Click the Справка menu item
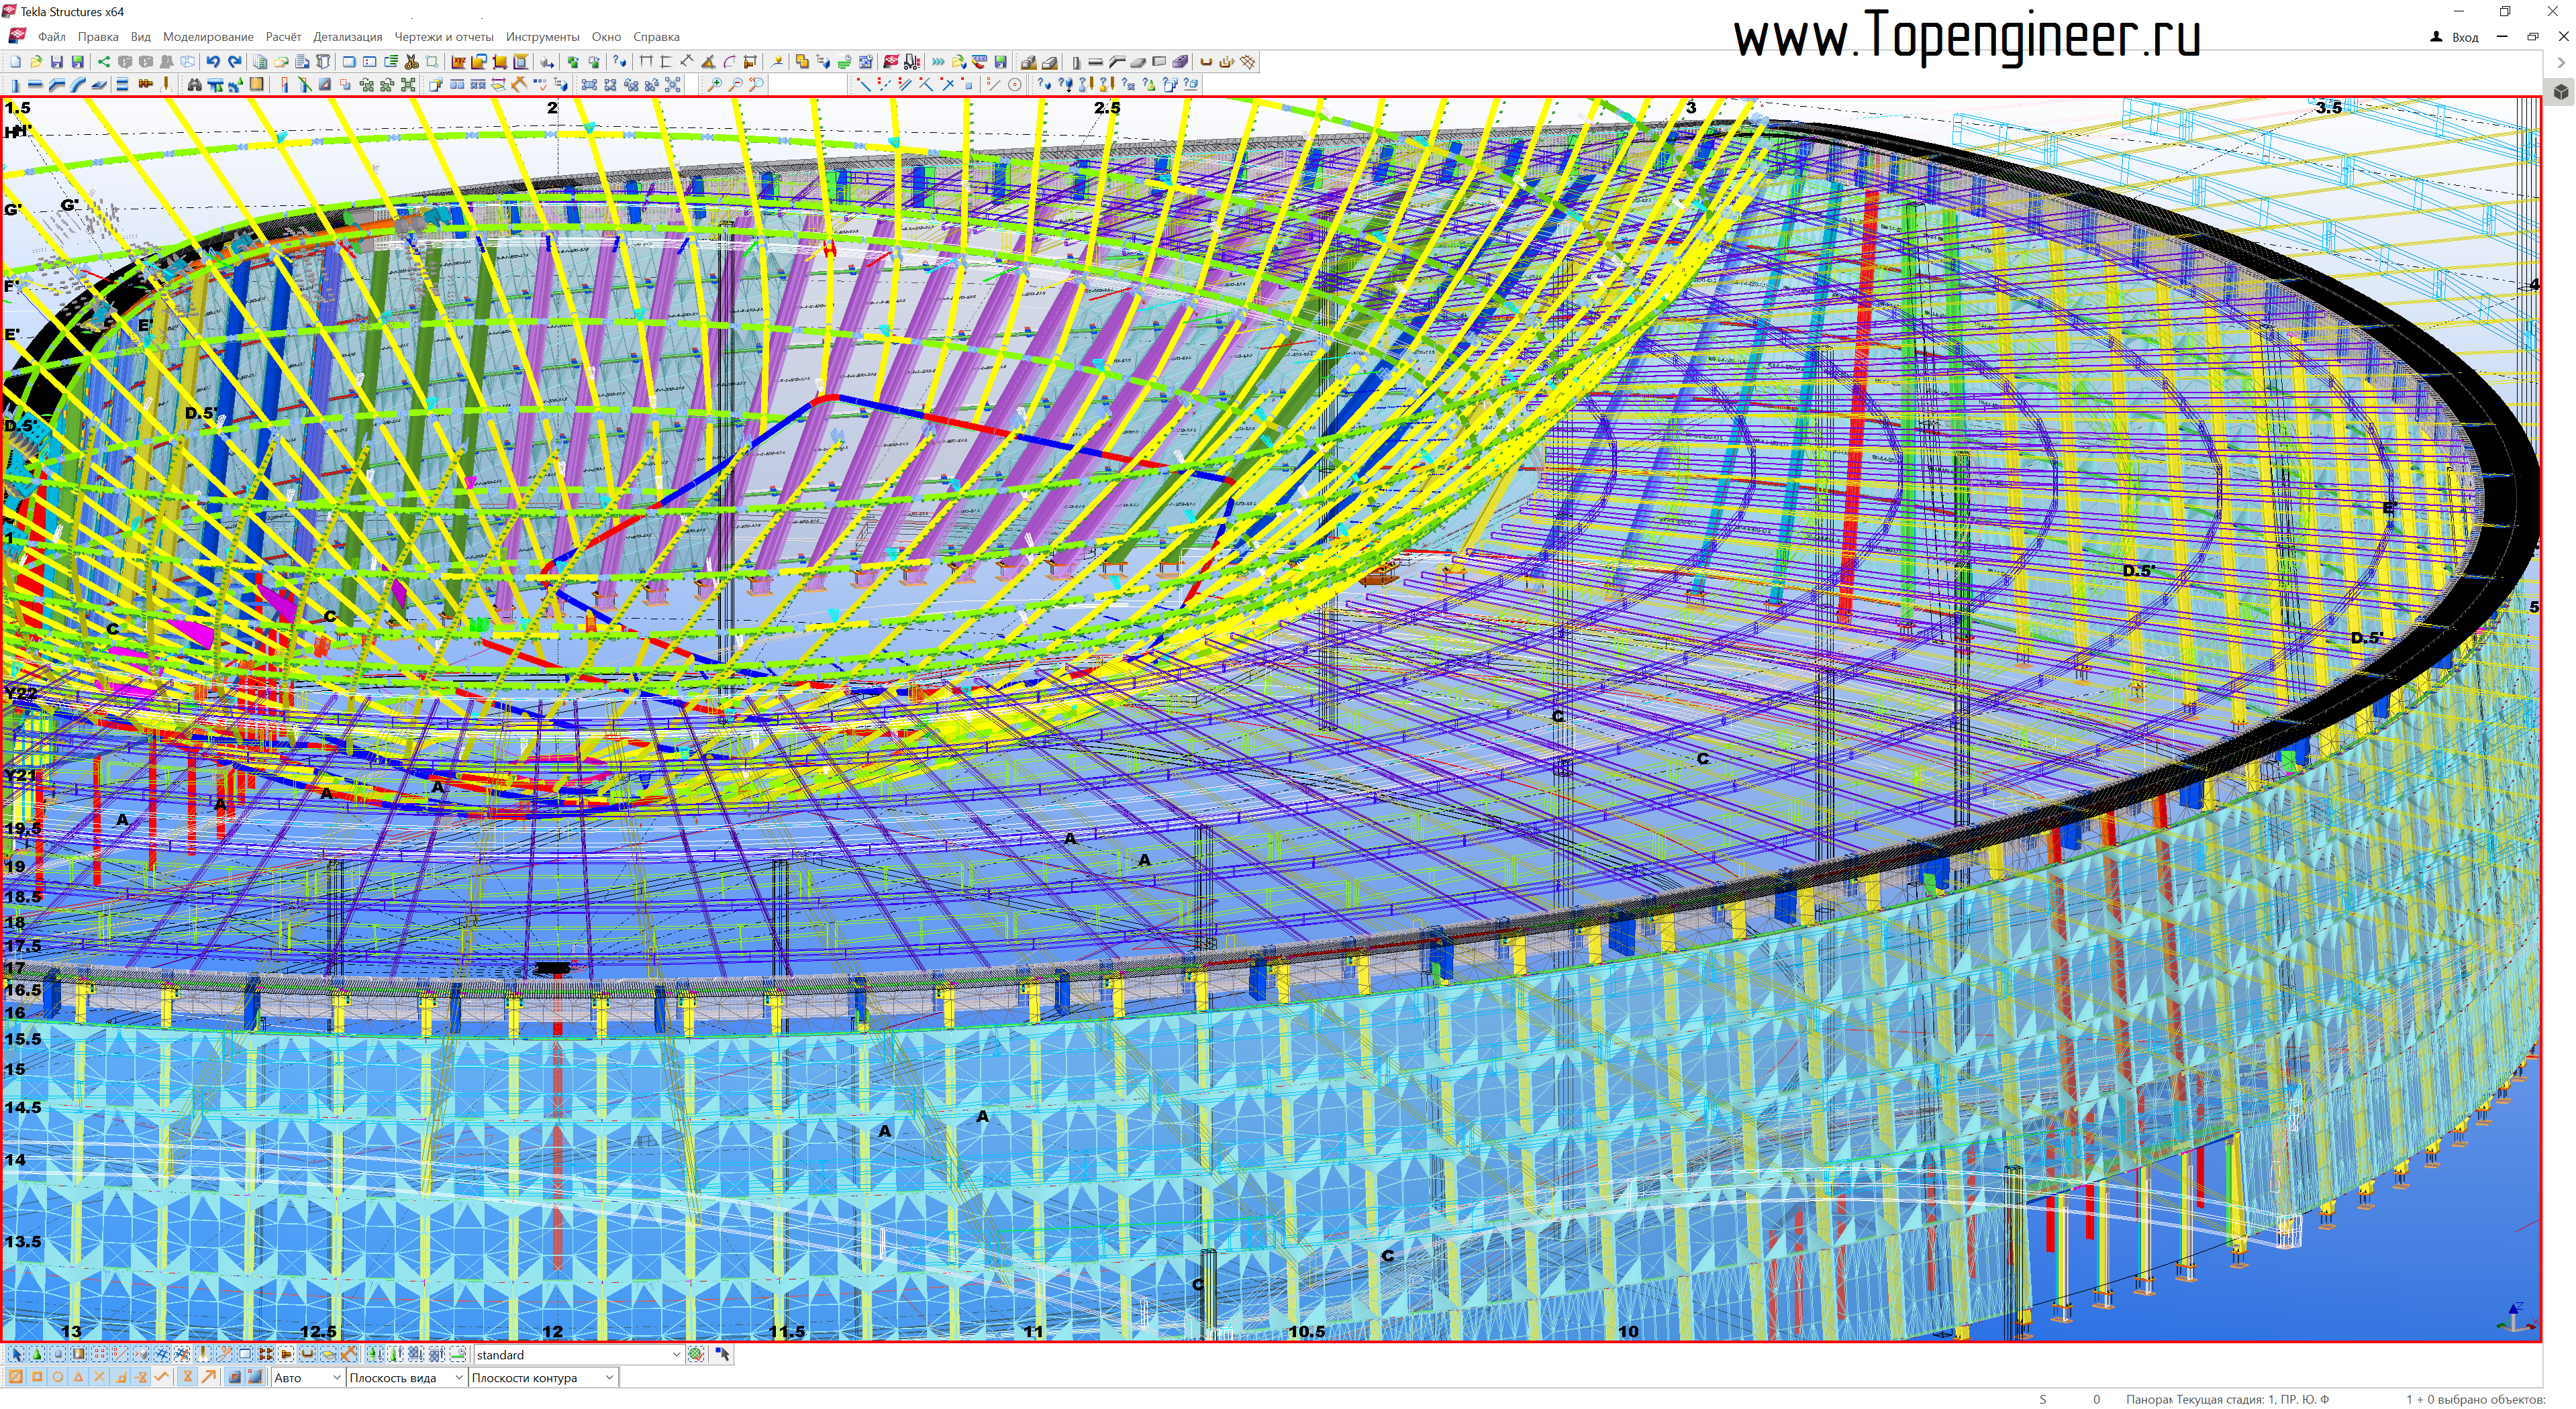2576x1409 pixels. pos(656,37)
